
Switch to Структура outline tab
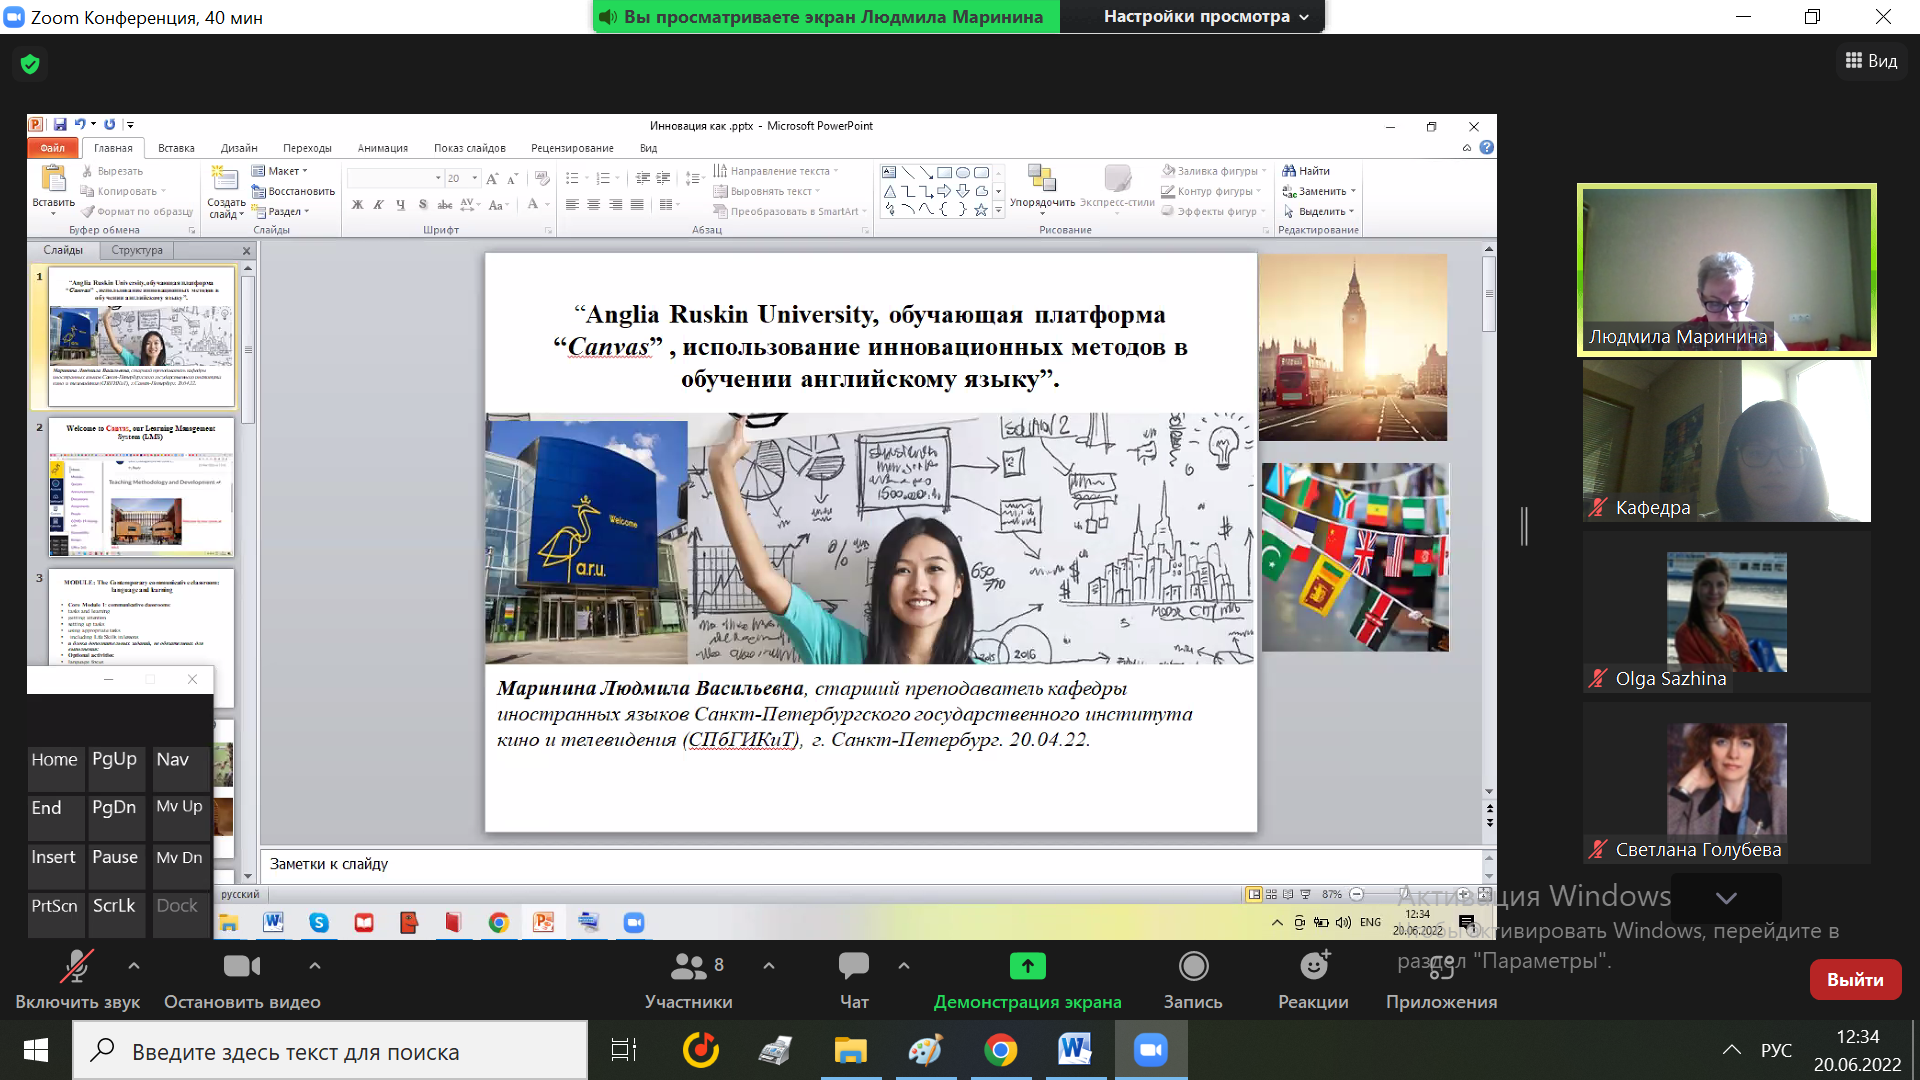coord(137,250)
